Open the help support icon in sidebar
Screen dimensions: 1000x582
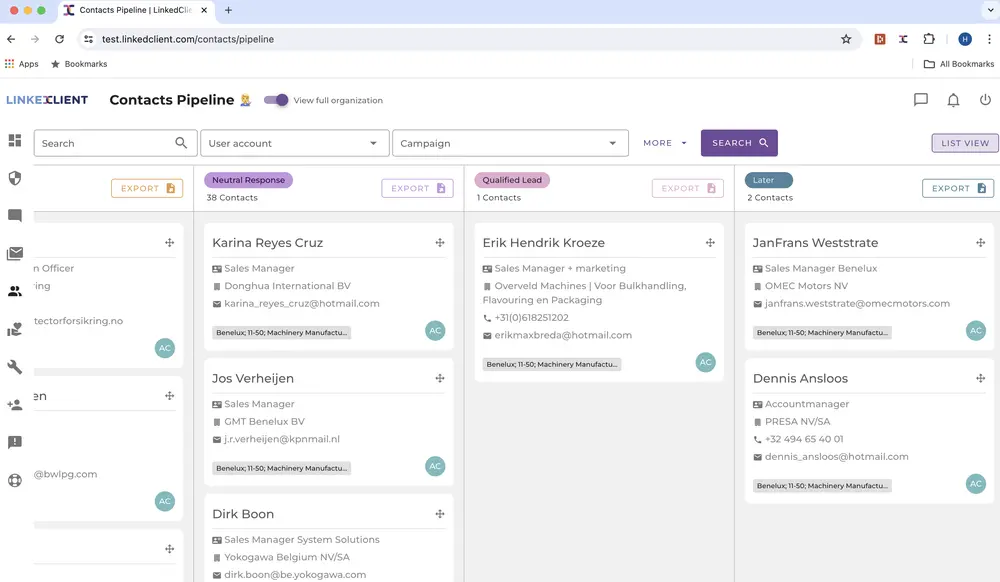point(15,481)
